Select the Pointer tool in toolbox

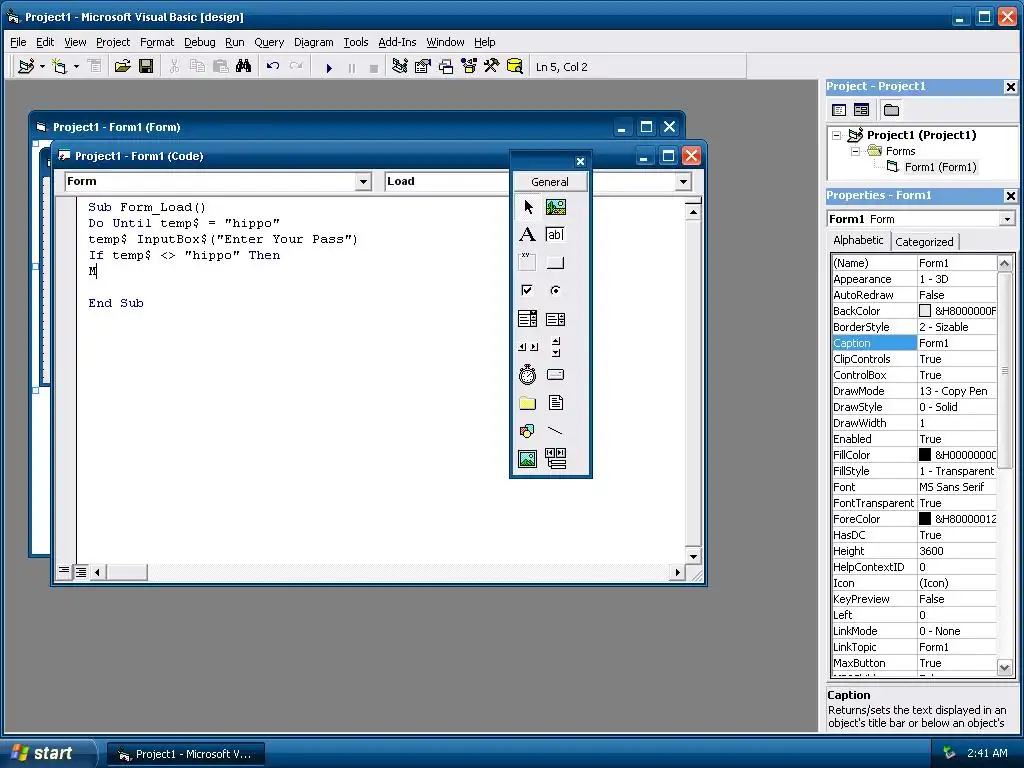pos(528,208)
